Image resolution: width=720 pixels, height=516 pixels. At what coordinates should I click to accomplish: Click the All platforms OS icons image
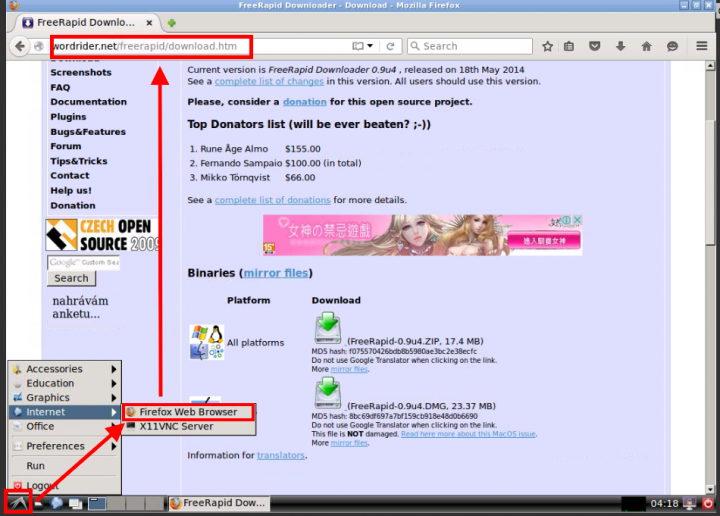point(207,342)
